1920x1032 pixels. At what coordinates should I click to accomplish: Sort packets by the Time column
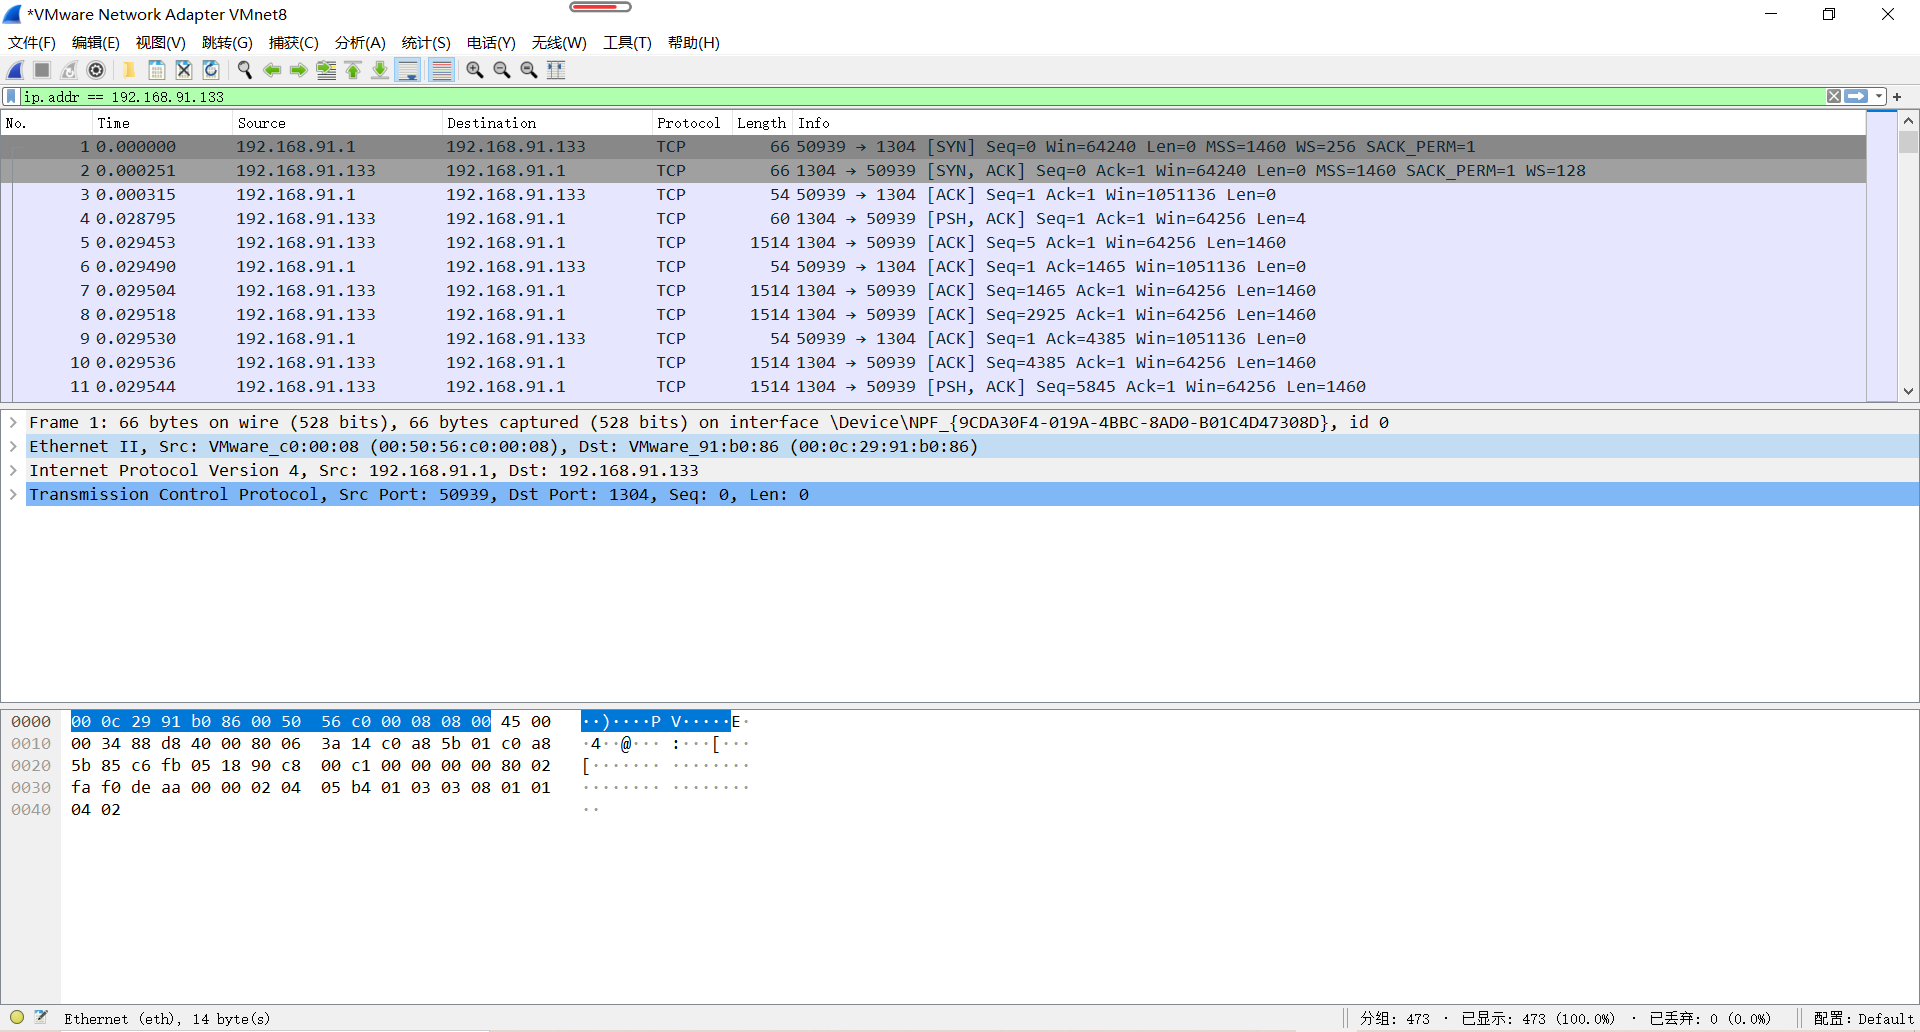[x=161, y=123]
